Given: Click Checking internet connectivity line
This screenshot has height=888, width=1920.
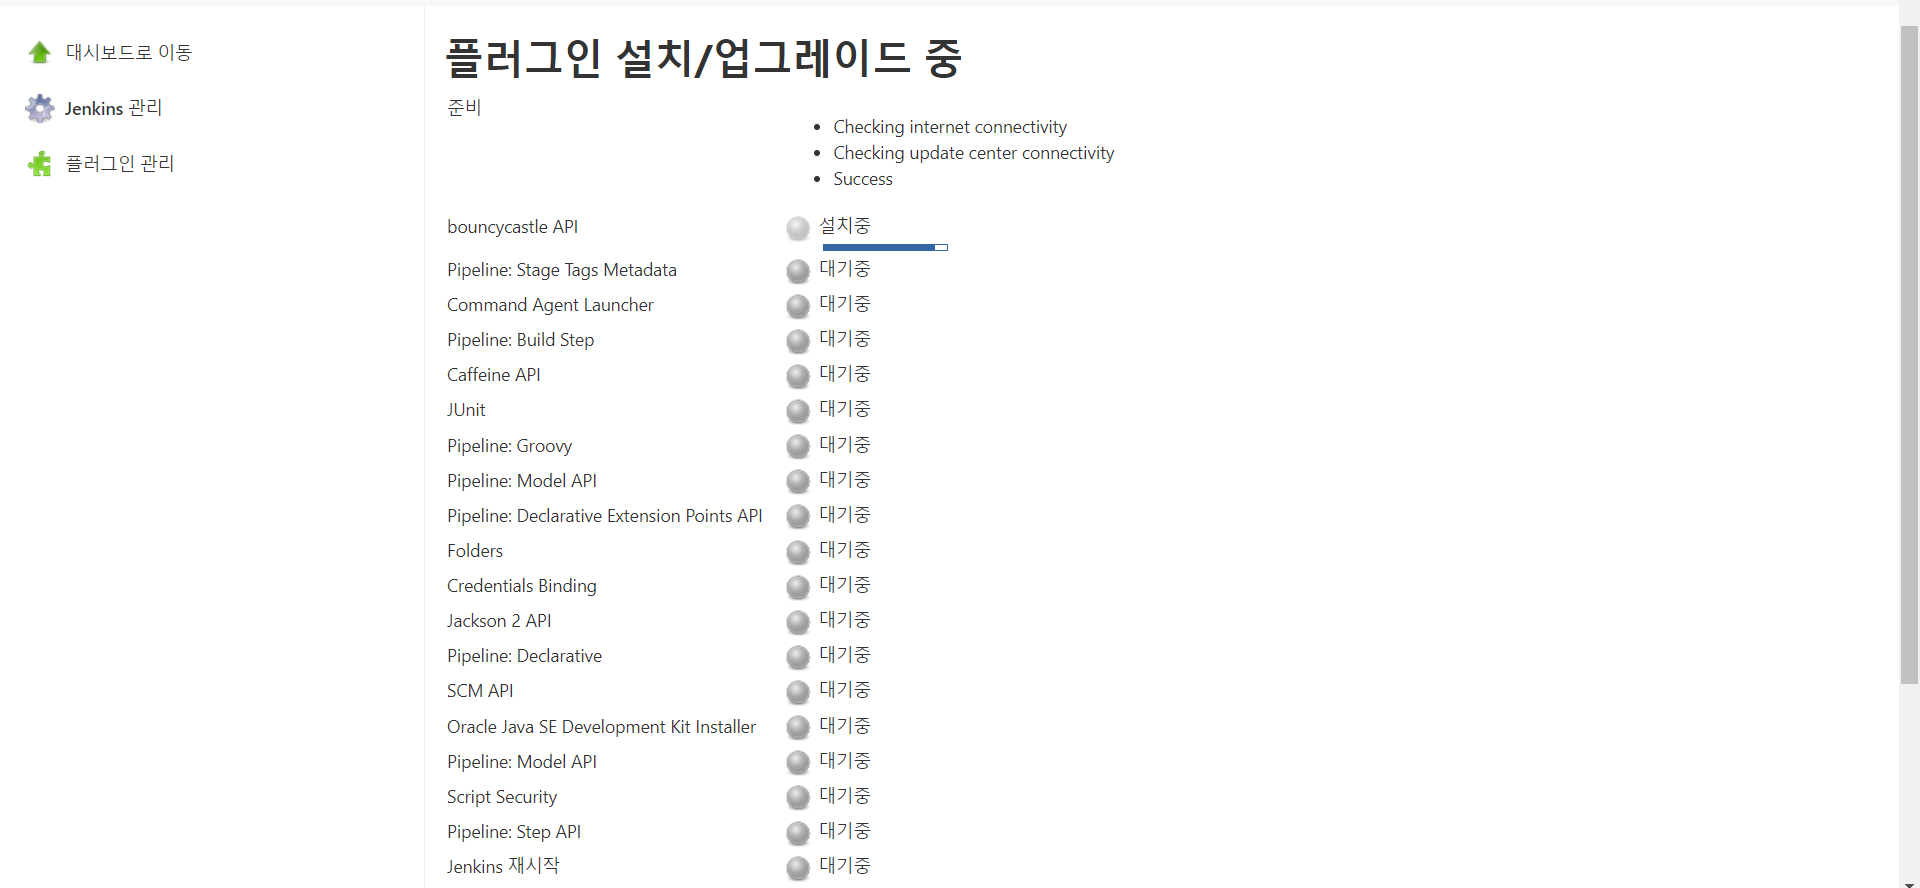Looking at the screenshot, I should coord(950,127).
